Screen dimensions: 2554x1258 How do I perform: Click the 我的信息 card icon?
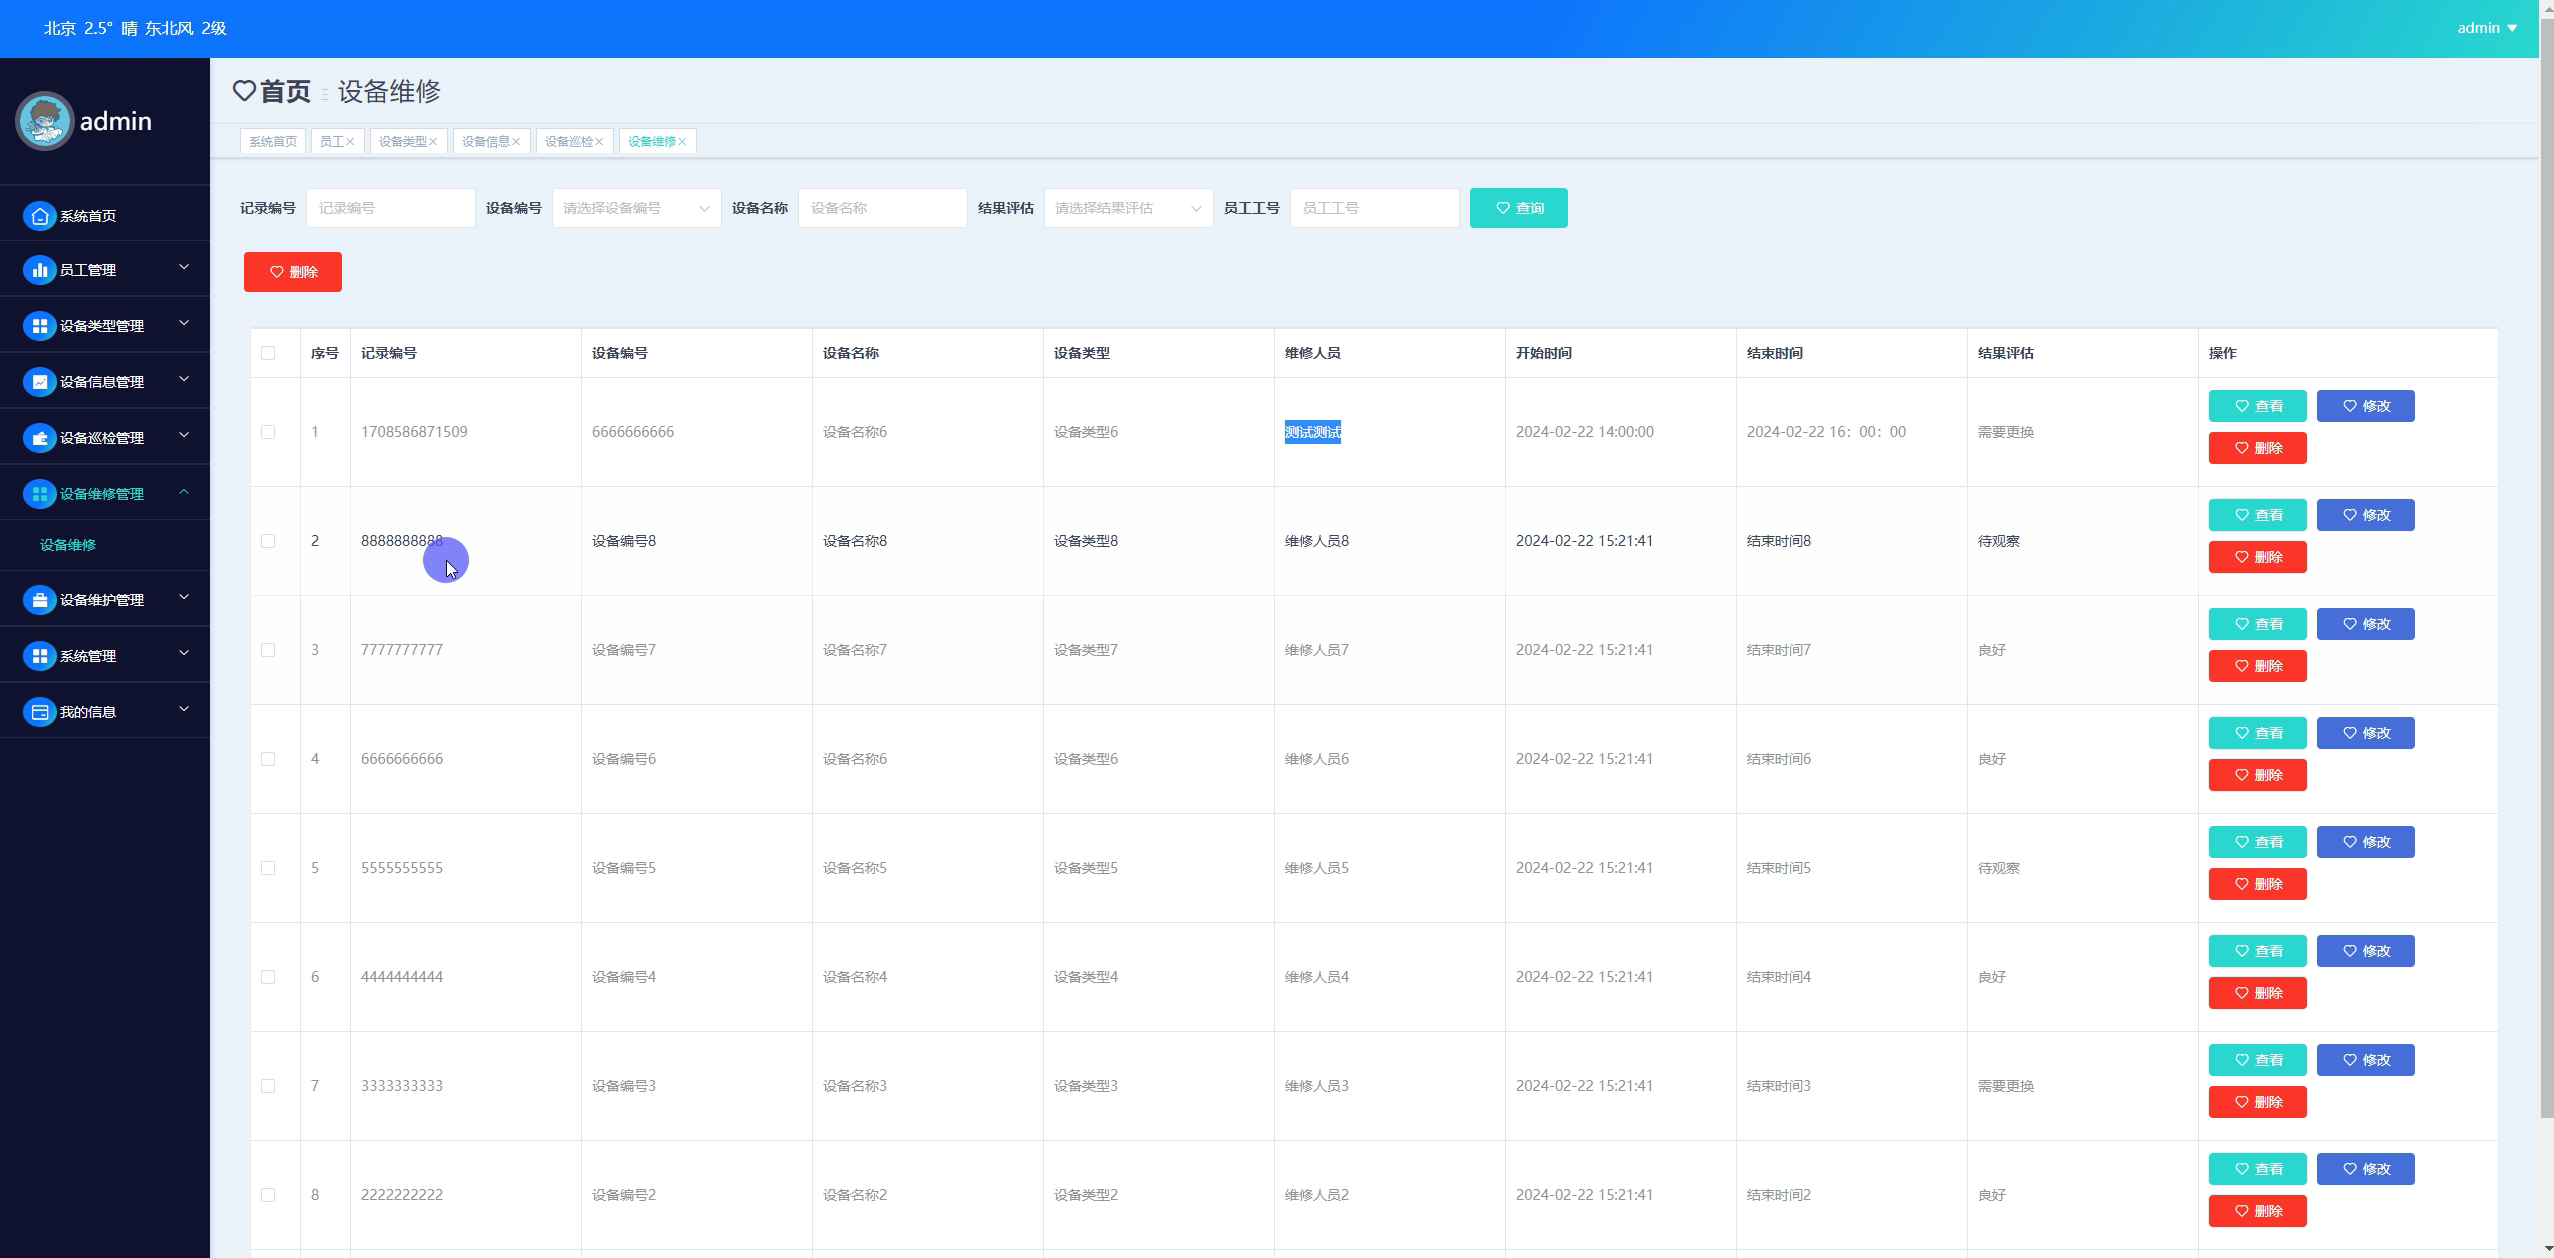pos(39,712)
